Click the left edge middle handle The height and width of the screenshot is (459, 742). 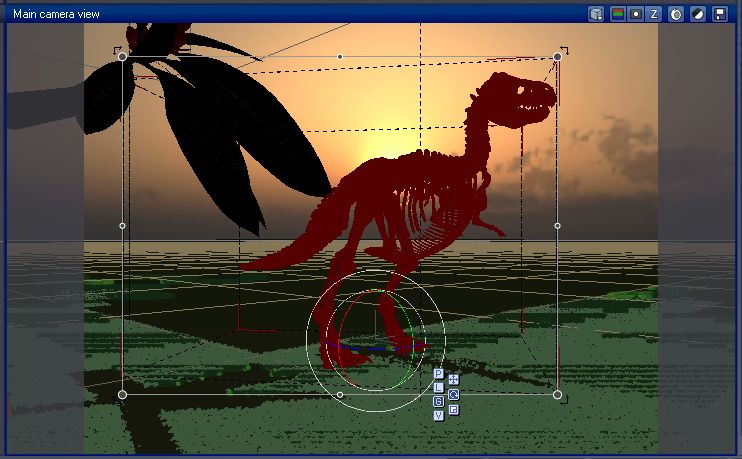click(x=122, y=226)
